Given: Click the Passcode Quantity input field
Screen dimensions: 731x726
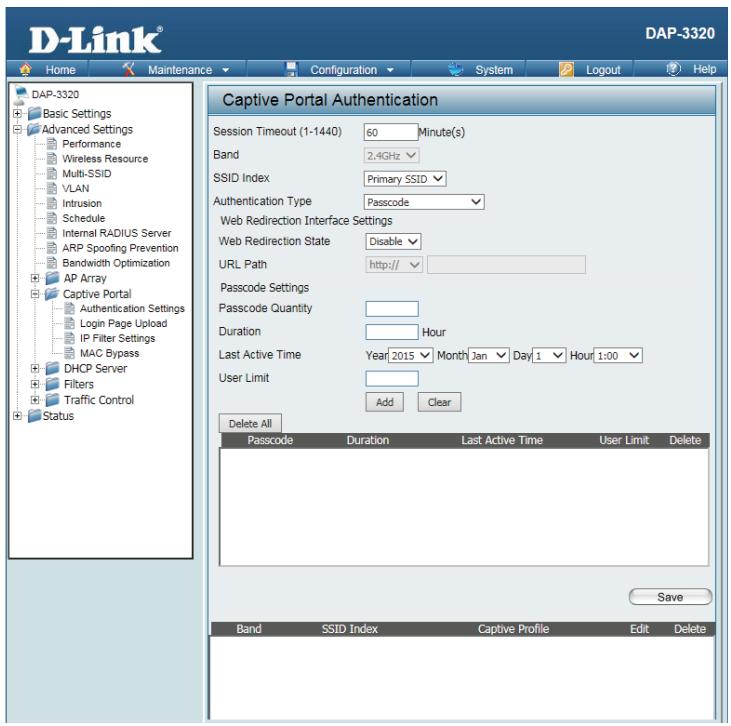Looking at the screenshot, I should coord(392,309).
